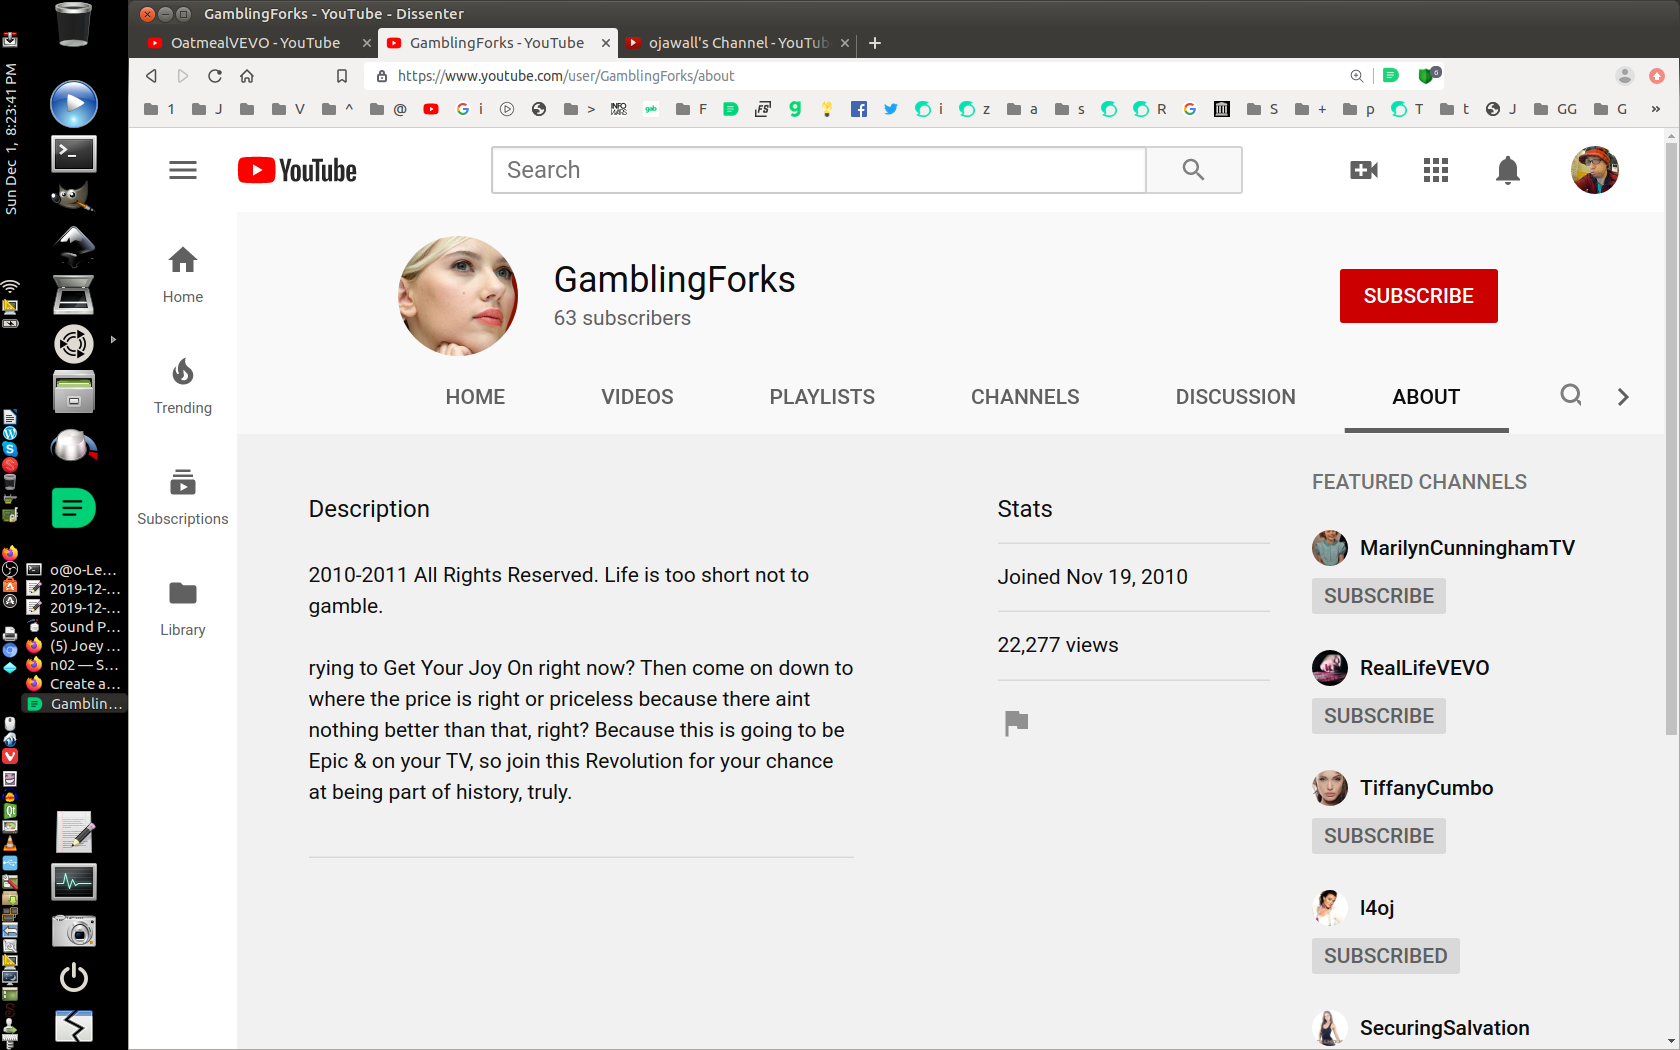Click the lock icon beside the URL
Screen dimensions: 1680x1050
[382, 76]
